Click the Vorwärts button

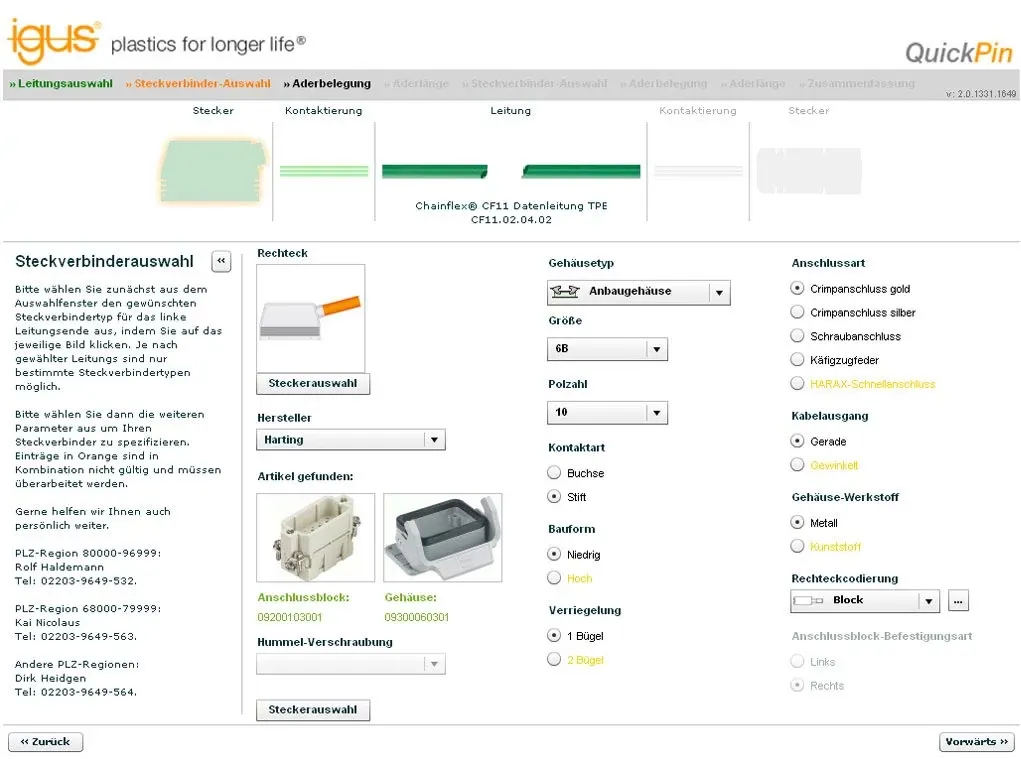click(975, 741)
